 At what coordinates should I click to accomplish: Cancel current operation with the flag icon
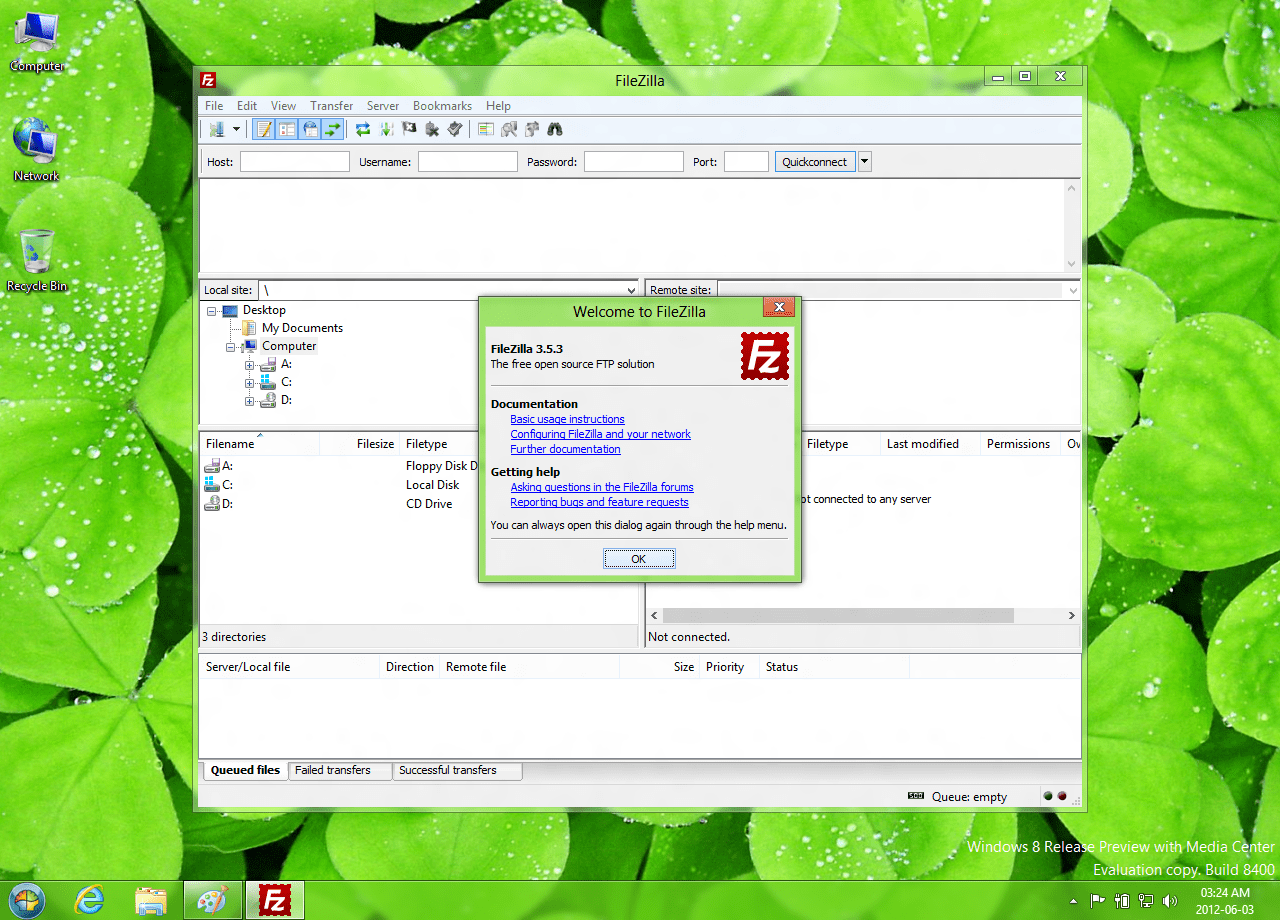pyautogui.click(x=409, y=129)
